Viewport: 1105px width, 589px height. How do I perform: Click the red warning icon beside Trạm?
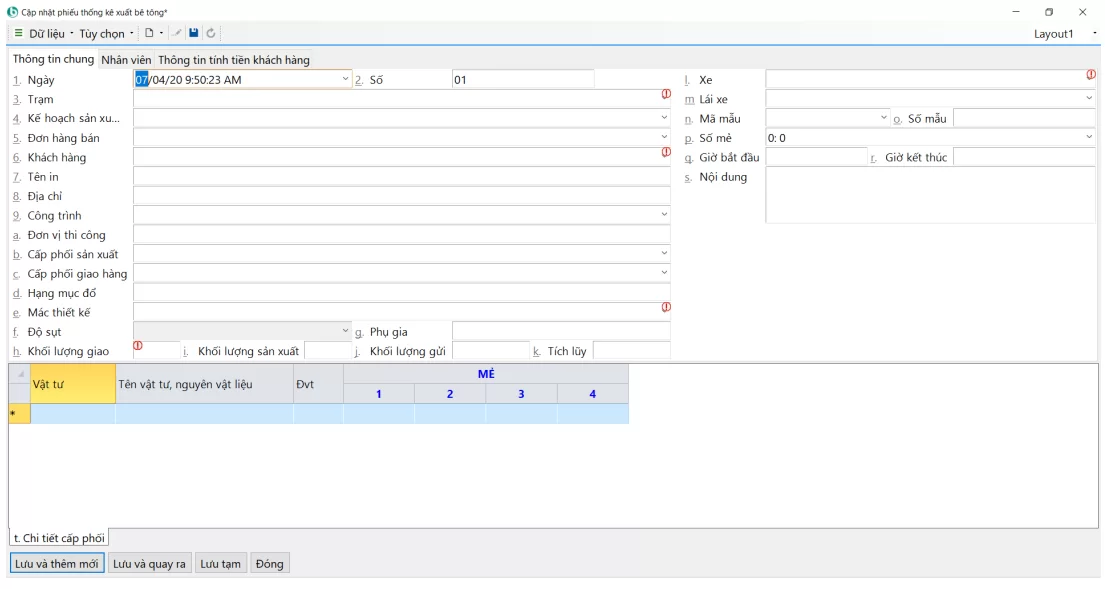[666, 95]
